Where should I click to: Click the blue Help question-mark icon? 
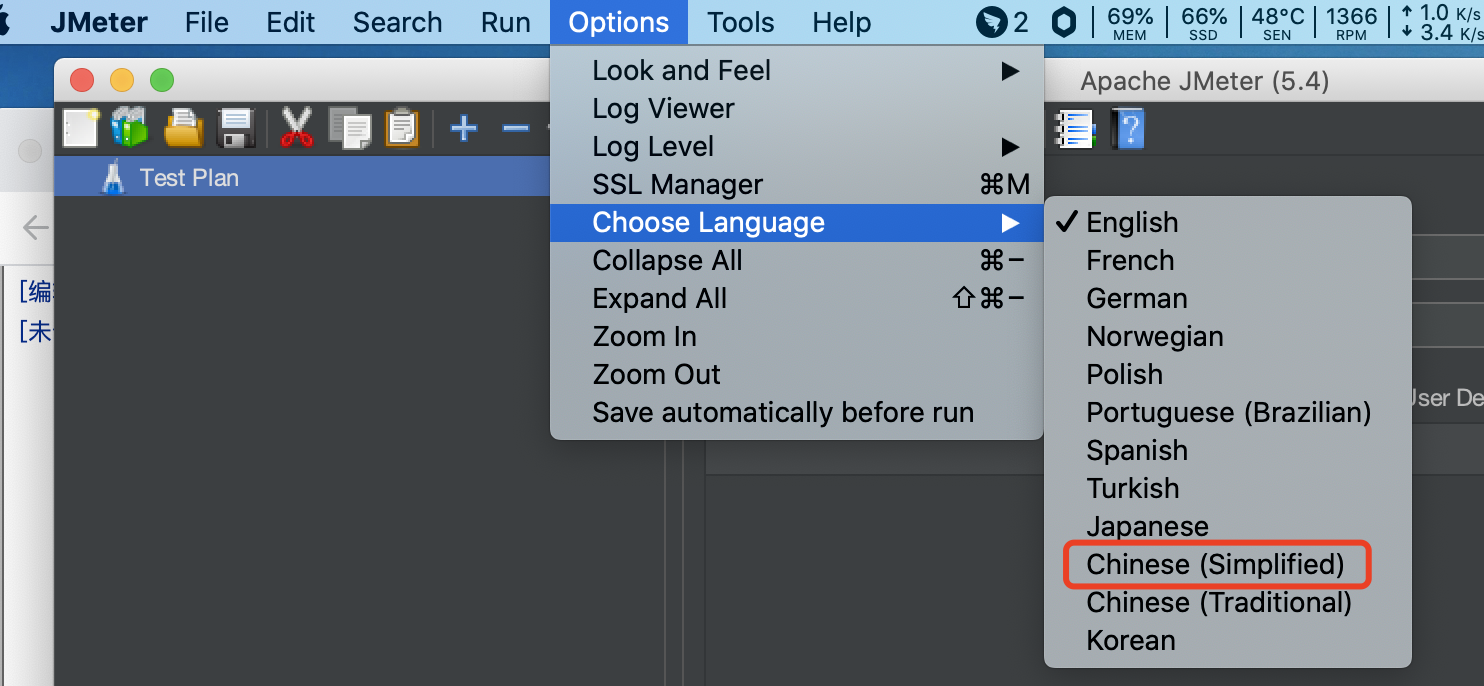tap(1130, 129)
